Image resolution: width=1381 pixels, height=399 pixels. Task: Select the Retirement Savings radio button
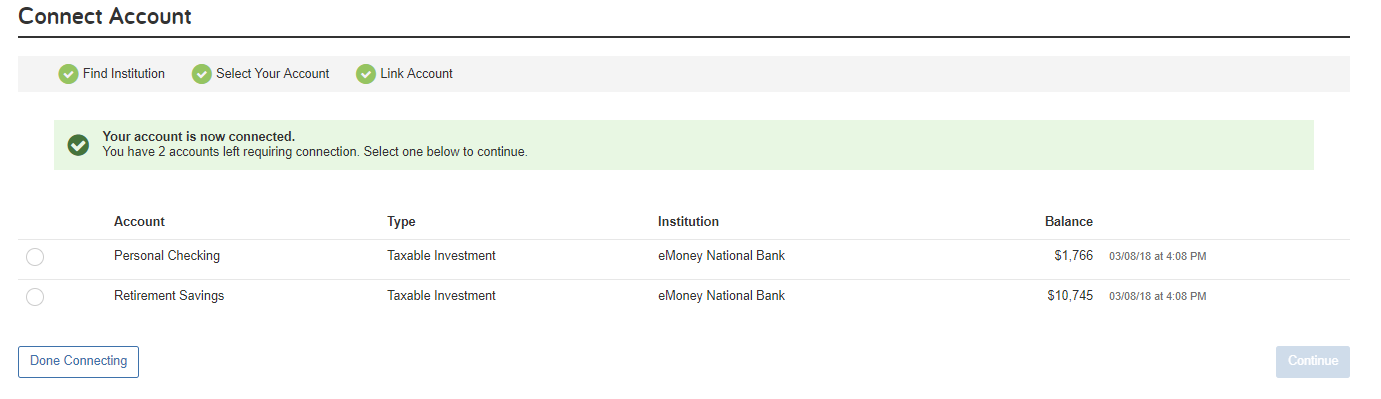pos(35,297)
